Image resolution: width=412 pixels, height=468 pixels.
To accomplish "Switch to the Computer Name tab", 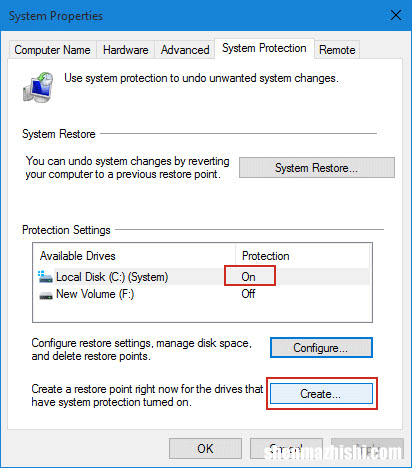I will (53, 50).
